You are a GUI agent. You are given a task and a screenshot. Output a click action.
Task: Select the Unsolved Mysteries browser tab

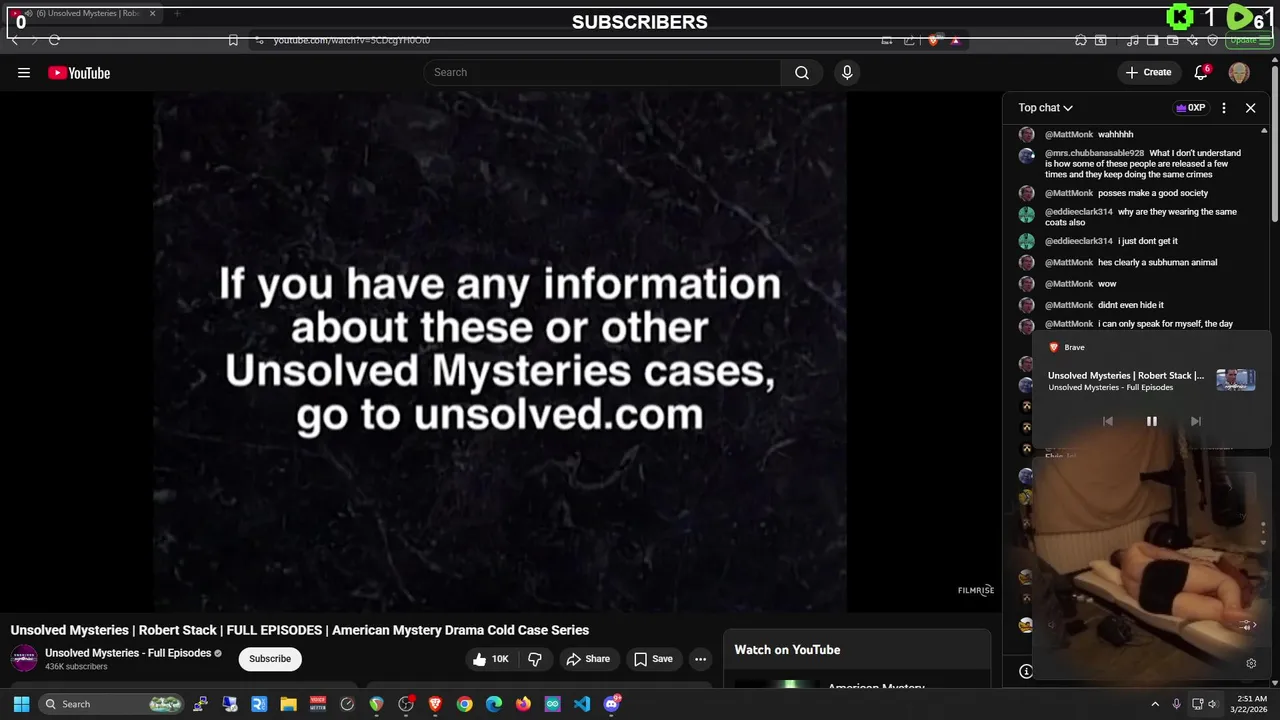[84, 14]
